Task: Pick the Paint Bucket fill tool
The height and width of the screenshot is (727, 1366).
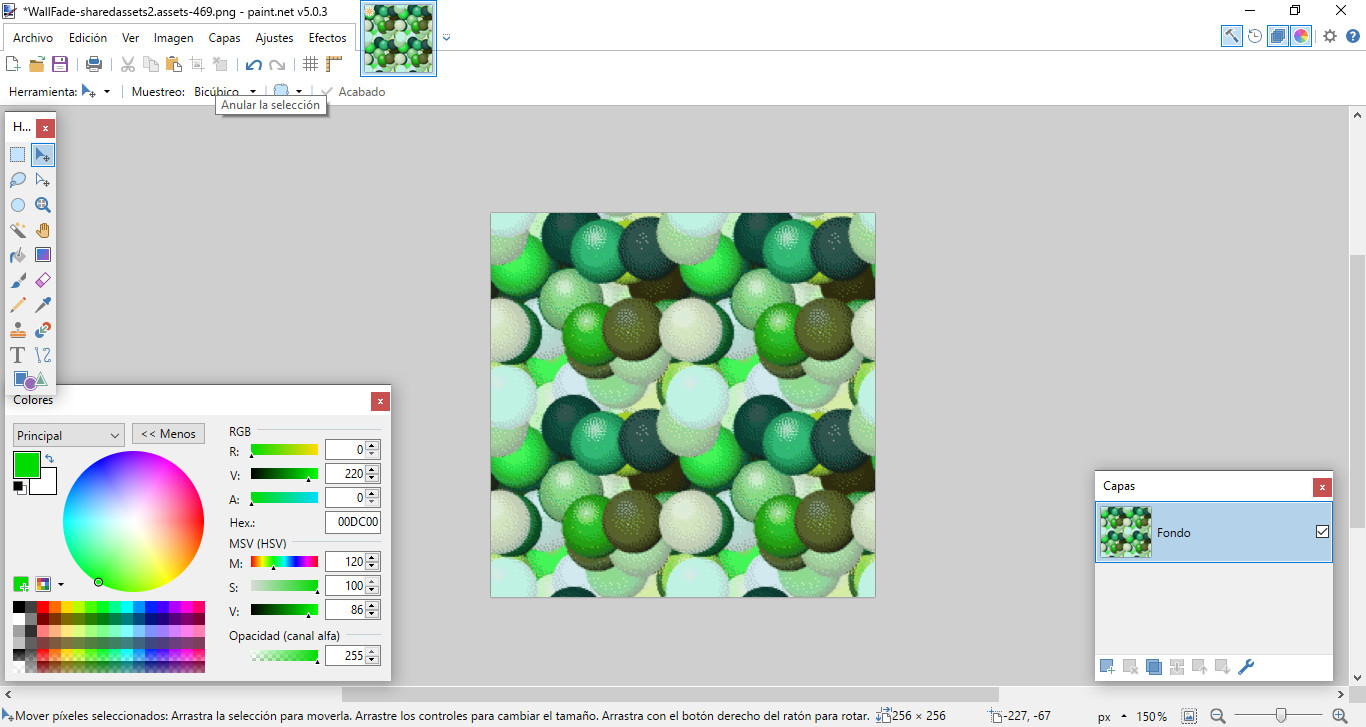Action: (18, 255)
